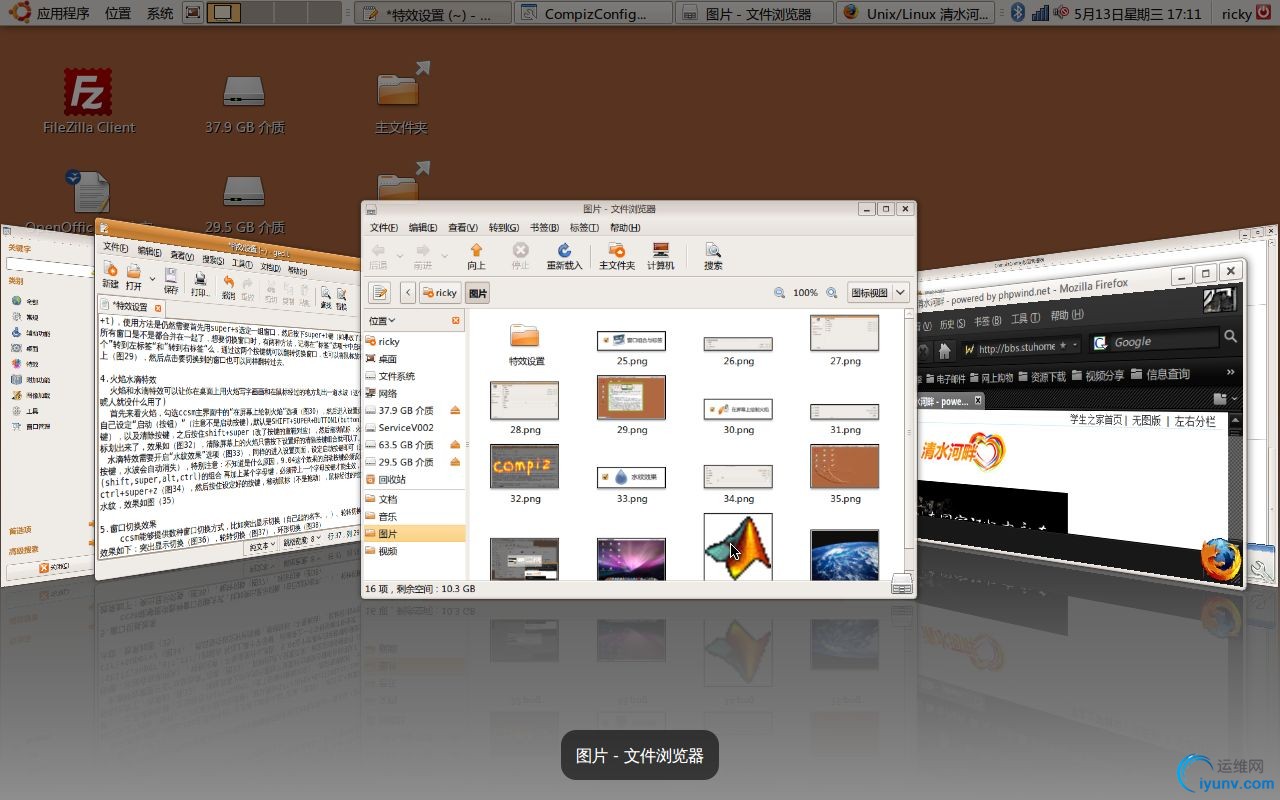Open the 特效设置 folder in file browser
Viewport: 1280px width, 800px height.
pyautogui.click(x=525, y=344)
